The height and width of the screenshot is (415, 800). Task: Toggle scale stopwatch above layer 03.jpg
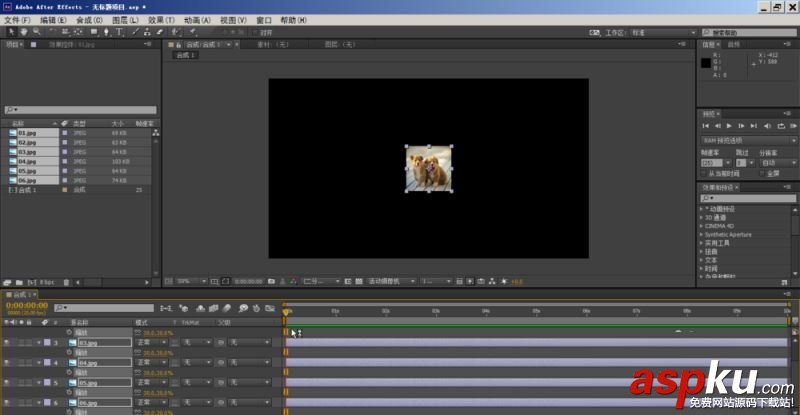point(69,332)
